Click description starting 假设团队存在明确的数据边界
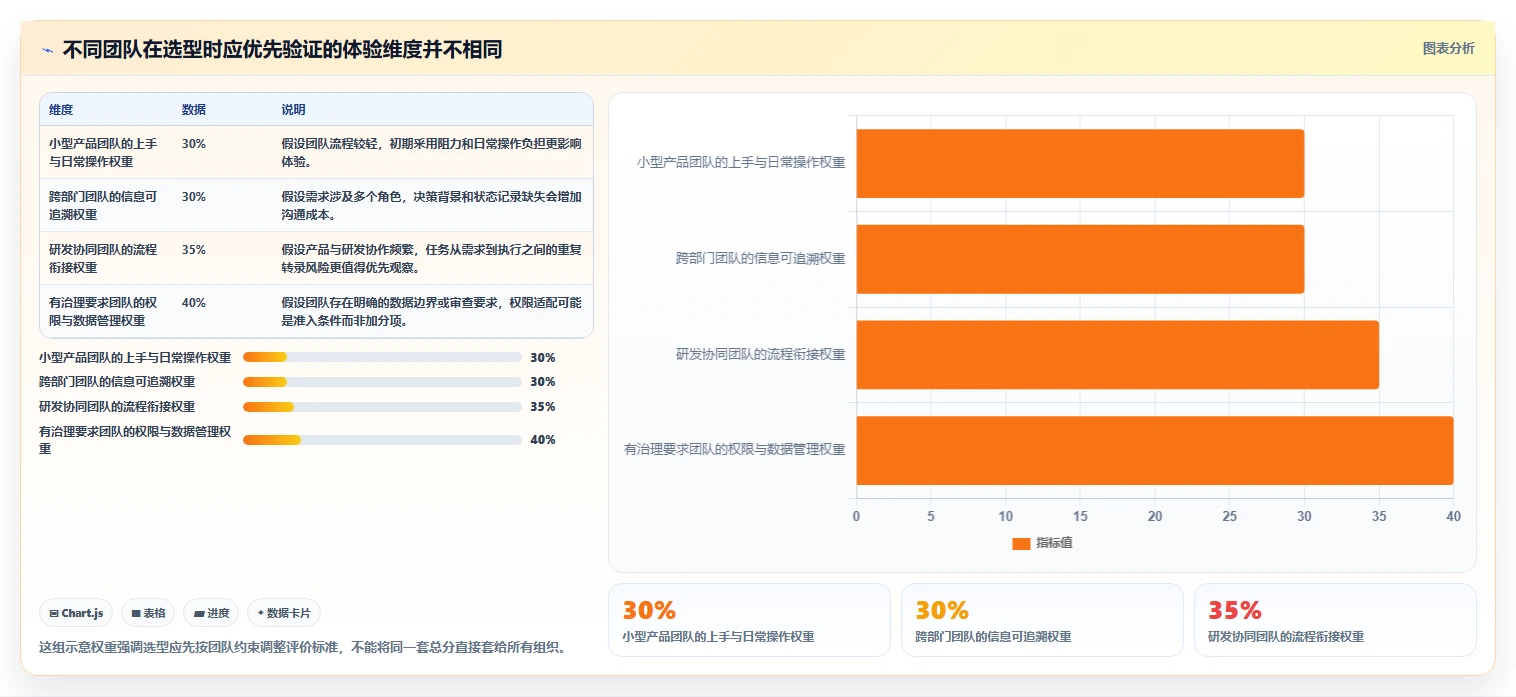This screenshot has height=697, width=1516. pos(431,311)
